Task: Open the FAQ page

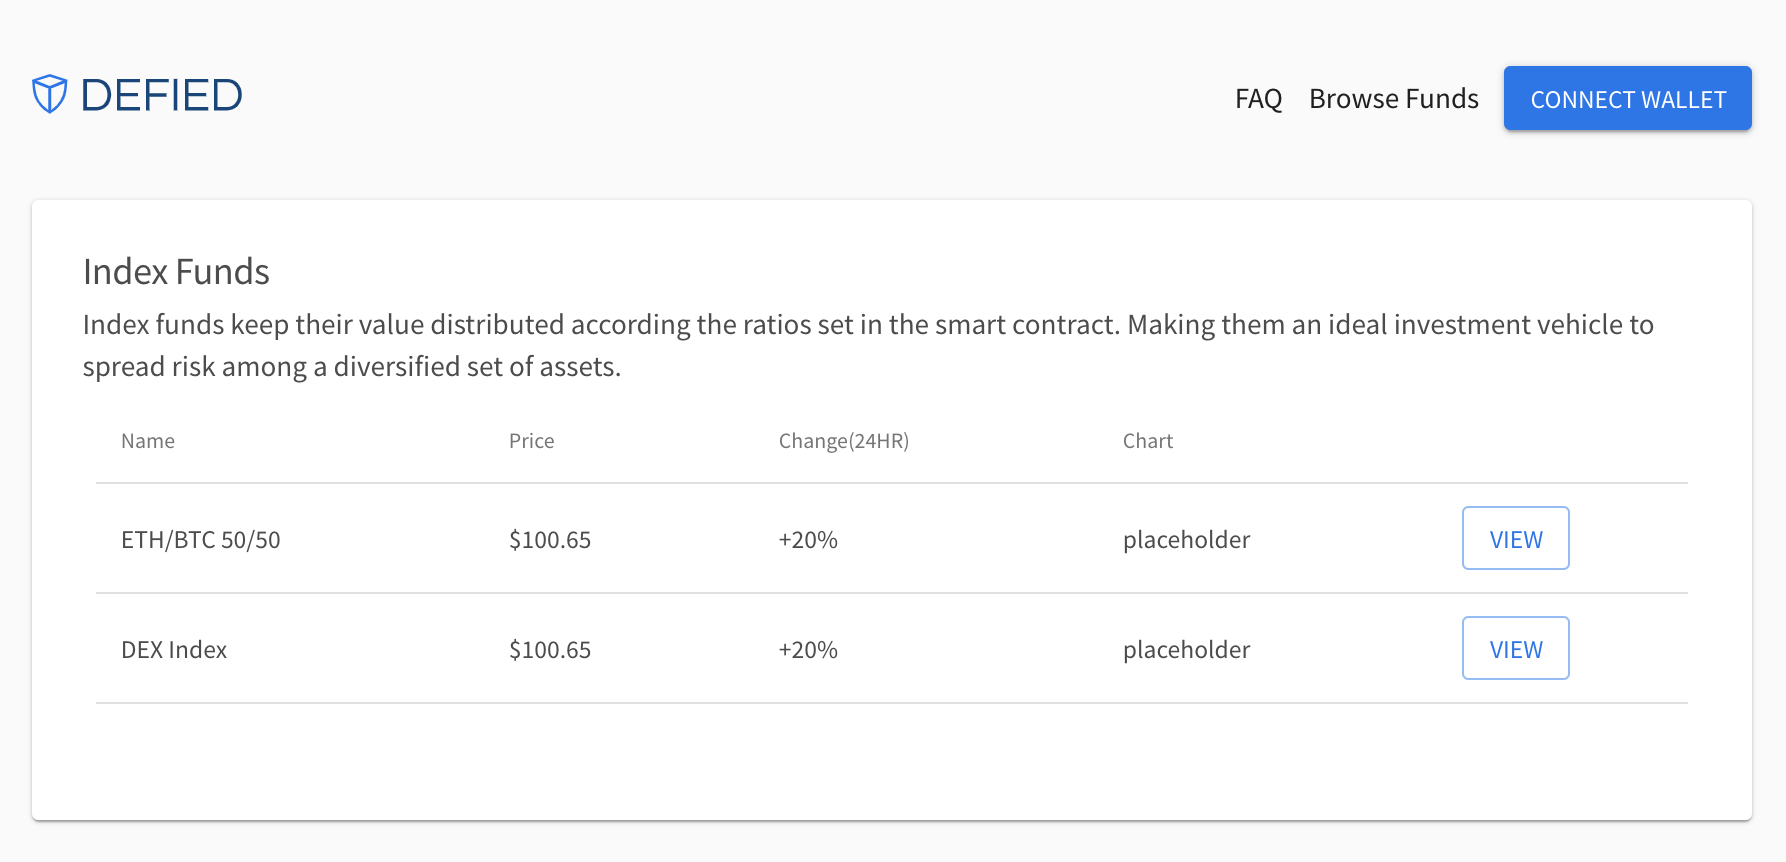Action: coord(1258,99)
